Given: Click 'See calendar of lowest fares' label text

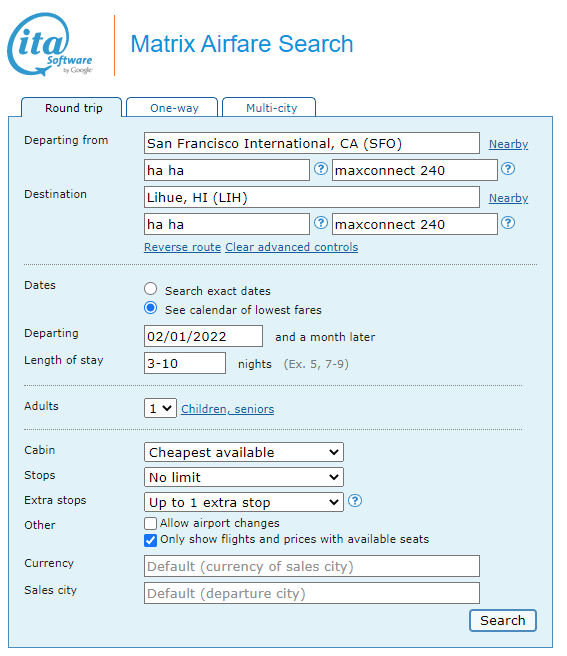Looking at the screenshot, I should point(243,310).
